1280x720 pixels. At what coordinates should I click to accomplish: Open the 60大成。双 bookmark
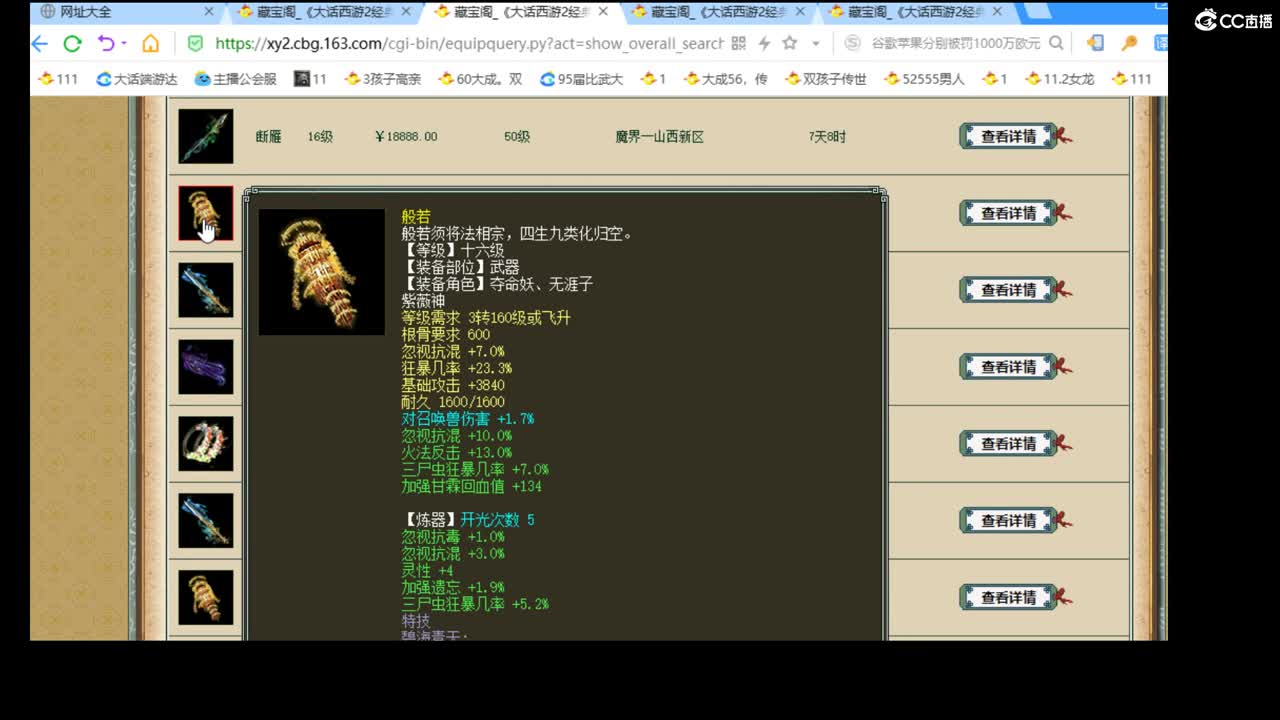coord(480,79)
